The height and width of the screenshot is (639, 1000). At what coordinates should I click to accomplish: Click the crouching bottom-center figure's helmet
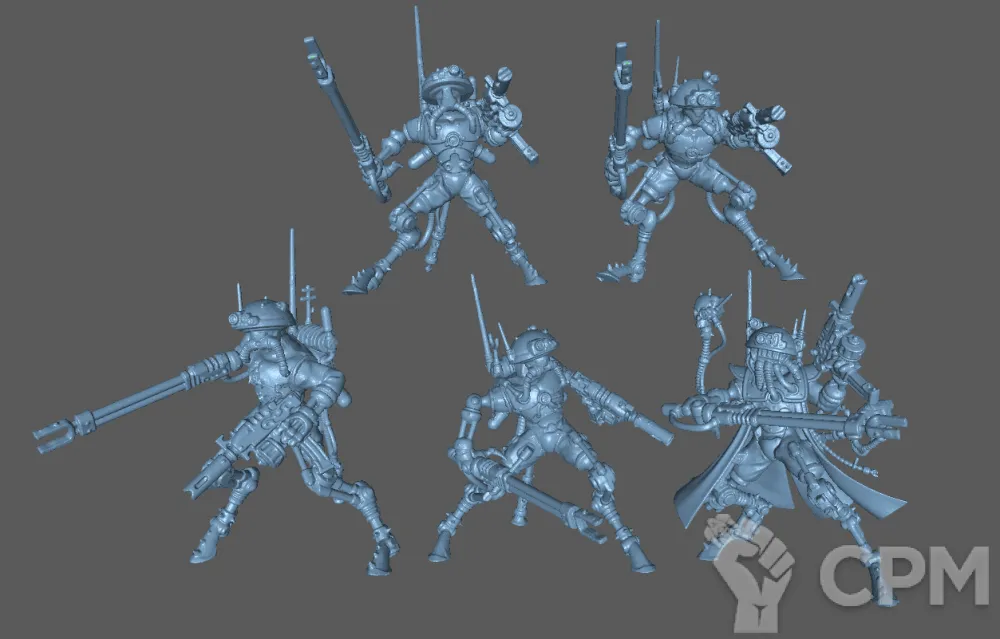527,345
